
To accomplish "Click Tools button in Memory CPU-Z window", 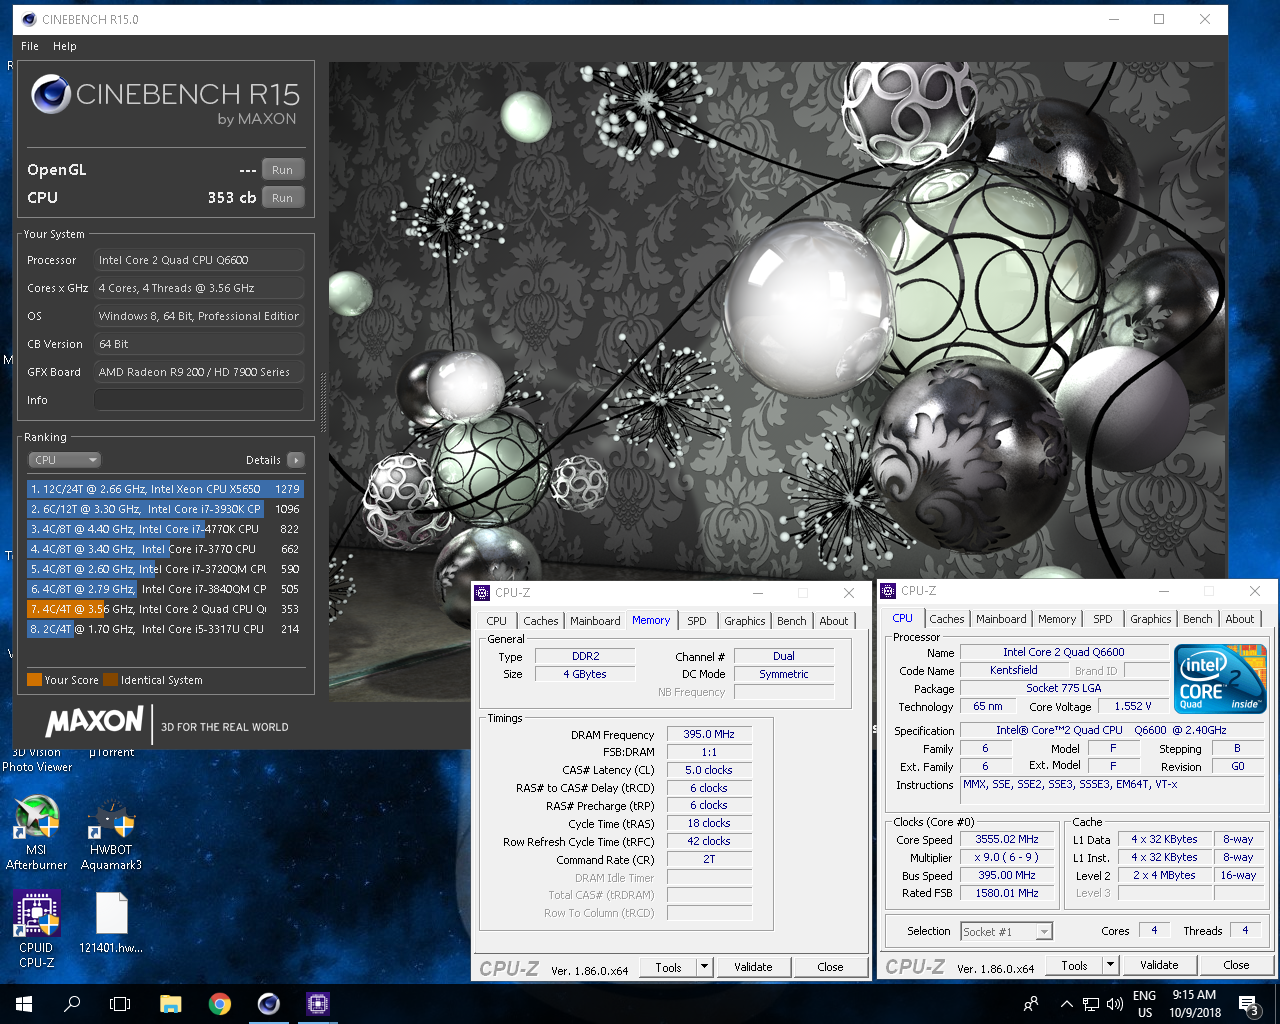I will [668, 967].
